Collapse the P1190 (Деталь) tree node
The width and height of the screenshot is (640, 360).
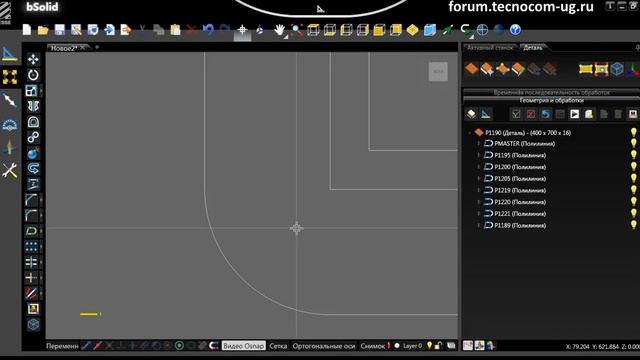coord(469,133)
